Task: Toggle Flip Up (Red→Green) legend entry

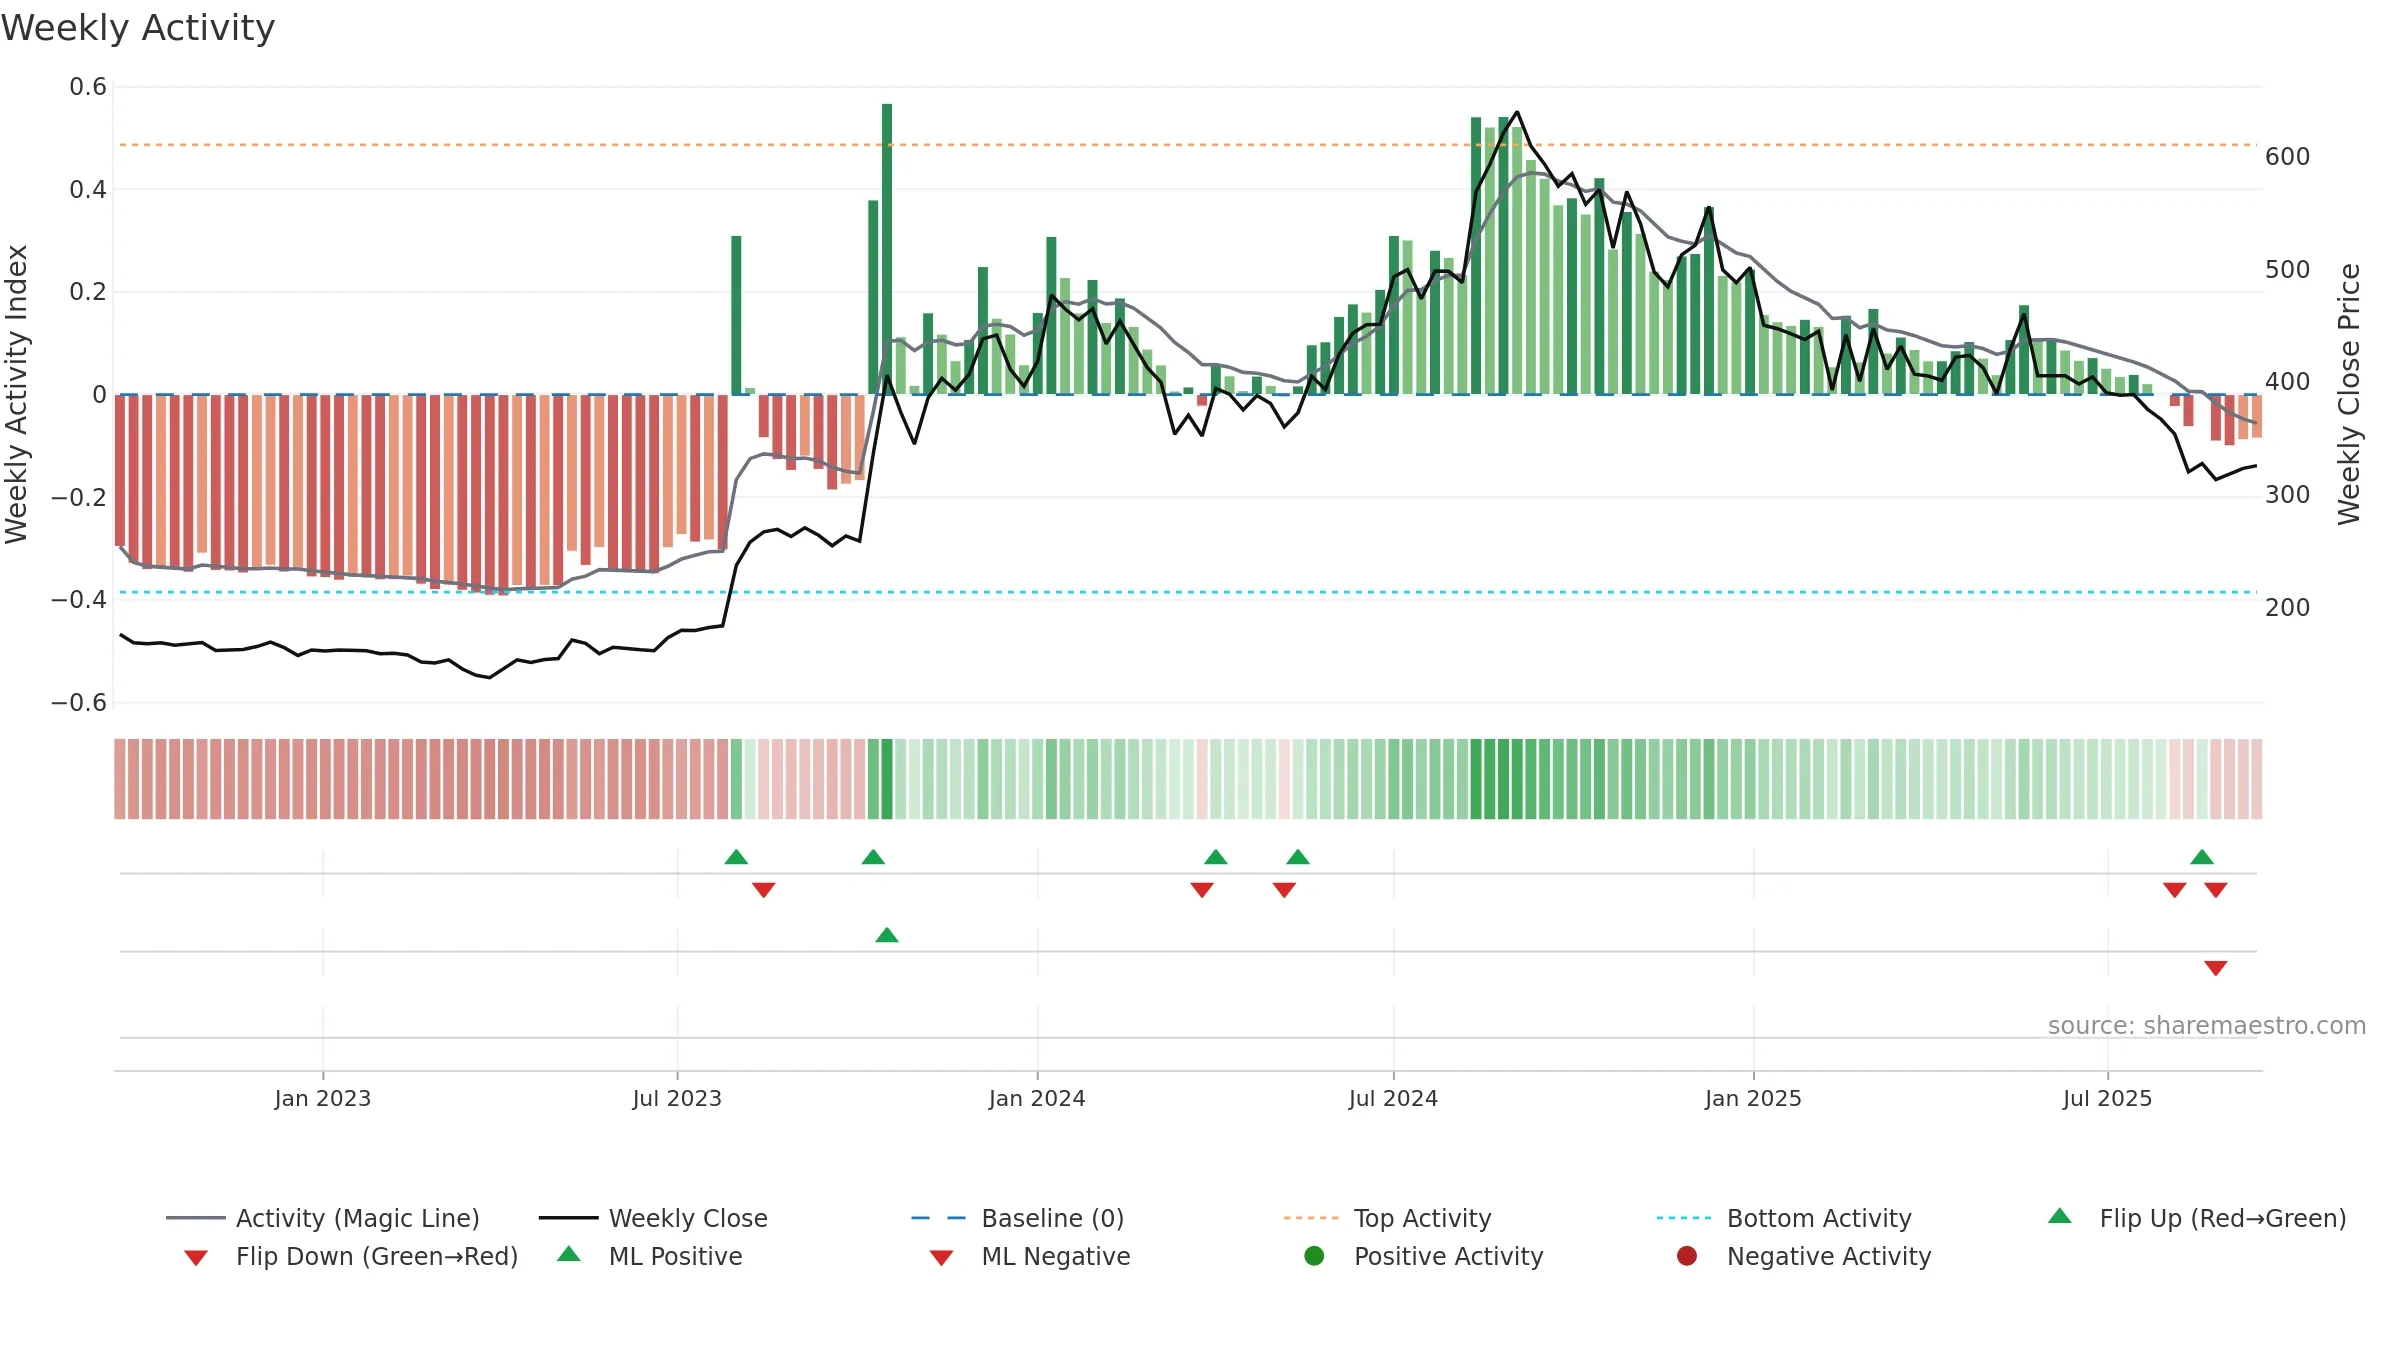Action: 2197,1218
